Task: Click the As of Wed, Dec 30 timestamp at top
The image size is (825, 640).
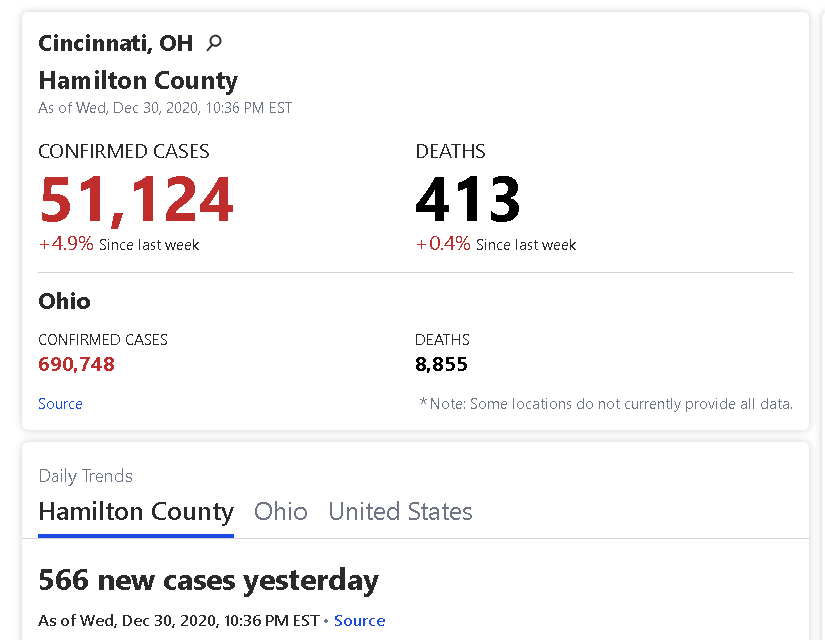Action: pyautogui.click(x=165, y=108)
